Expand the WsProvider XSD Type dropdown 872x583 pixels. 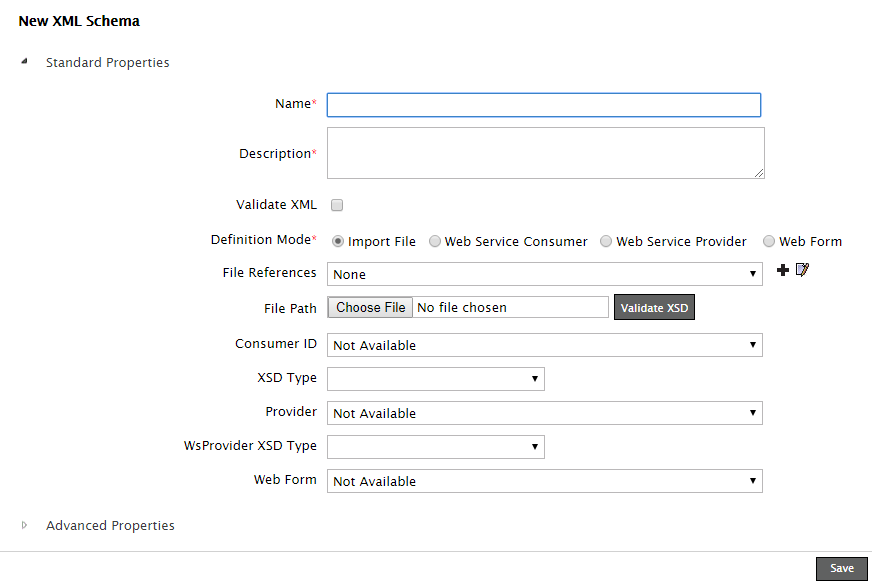(x=435, y=447)
